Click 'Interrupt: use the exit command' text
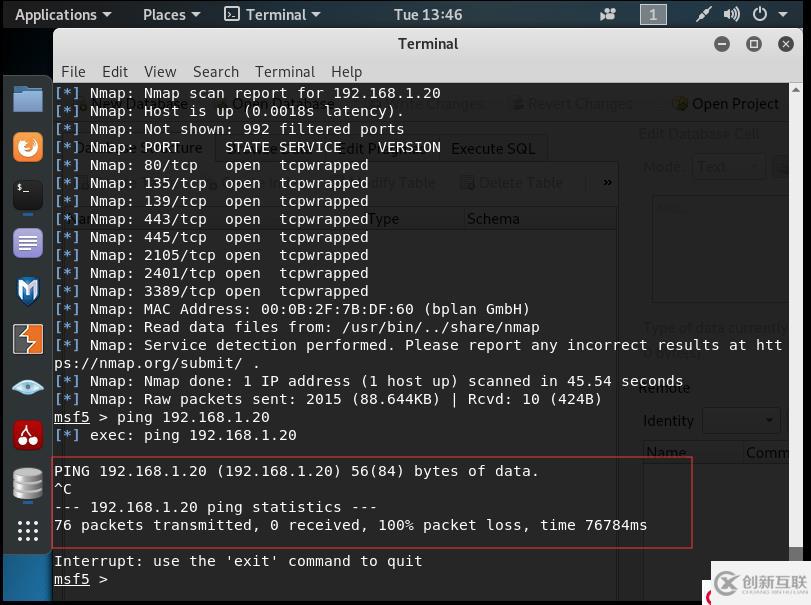The image size is (811, 605). (238, 561)
